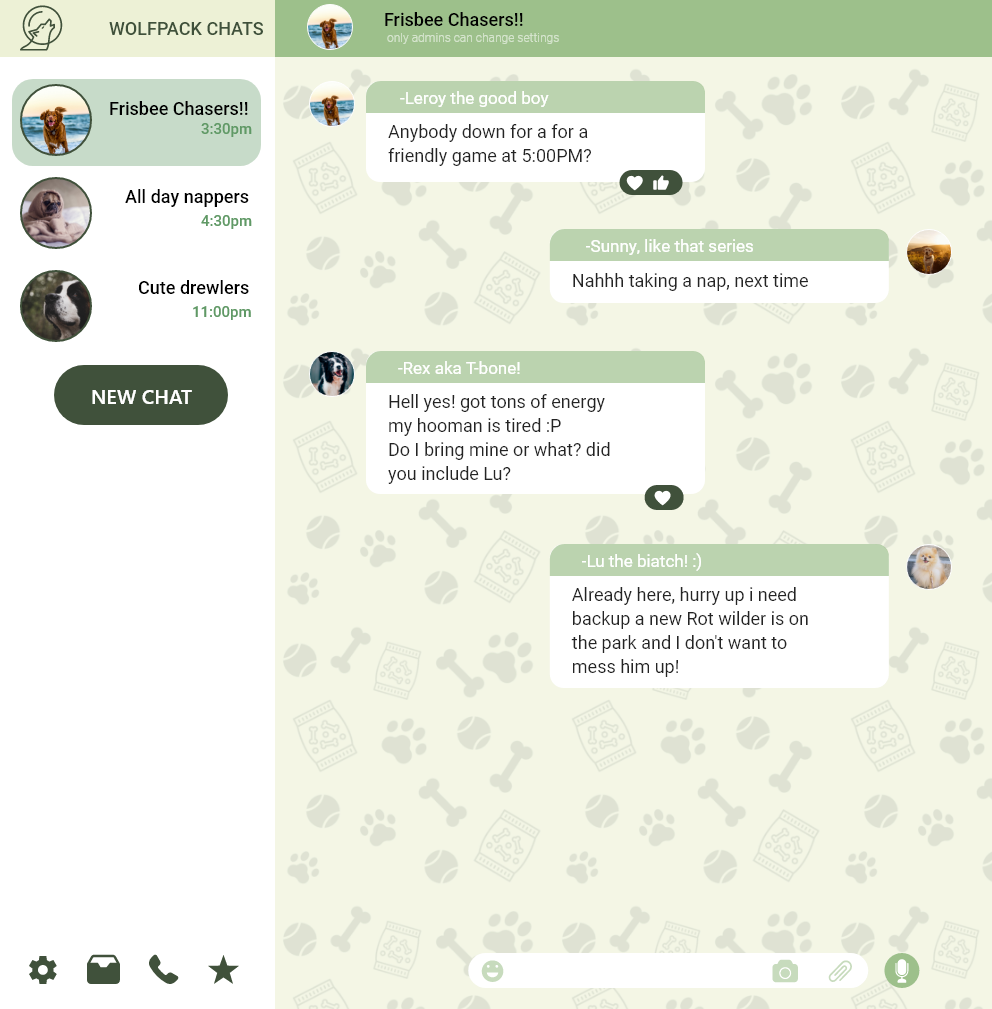Open the archive inbox icon
The width and height of the screenshot is (992, 1009).
104,970
